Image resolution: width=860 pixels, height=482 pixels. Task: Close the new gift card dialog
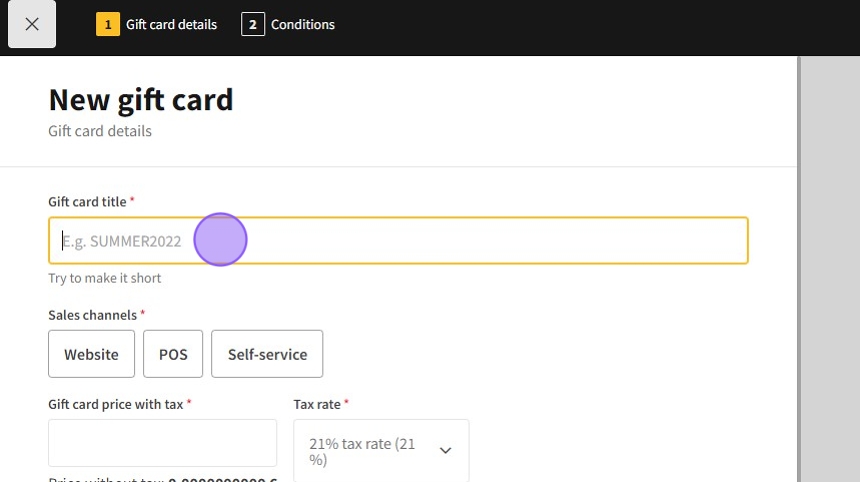pyautogui.click(x=32, y=24)
